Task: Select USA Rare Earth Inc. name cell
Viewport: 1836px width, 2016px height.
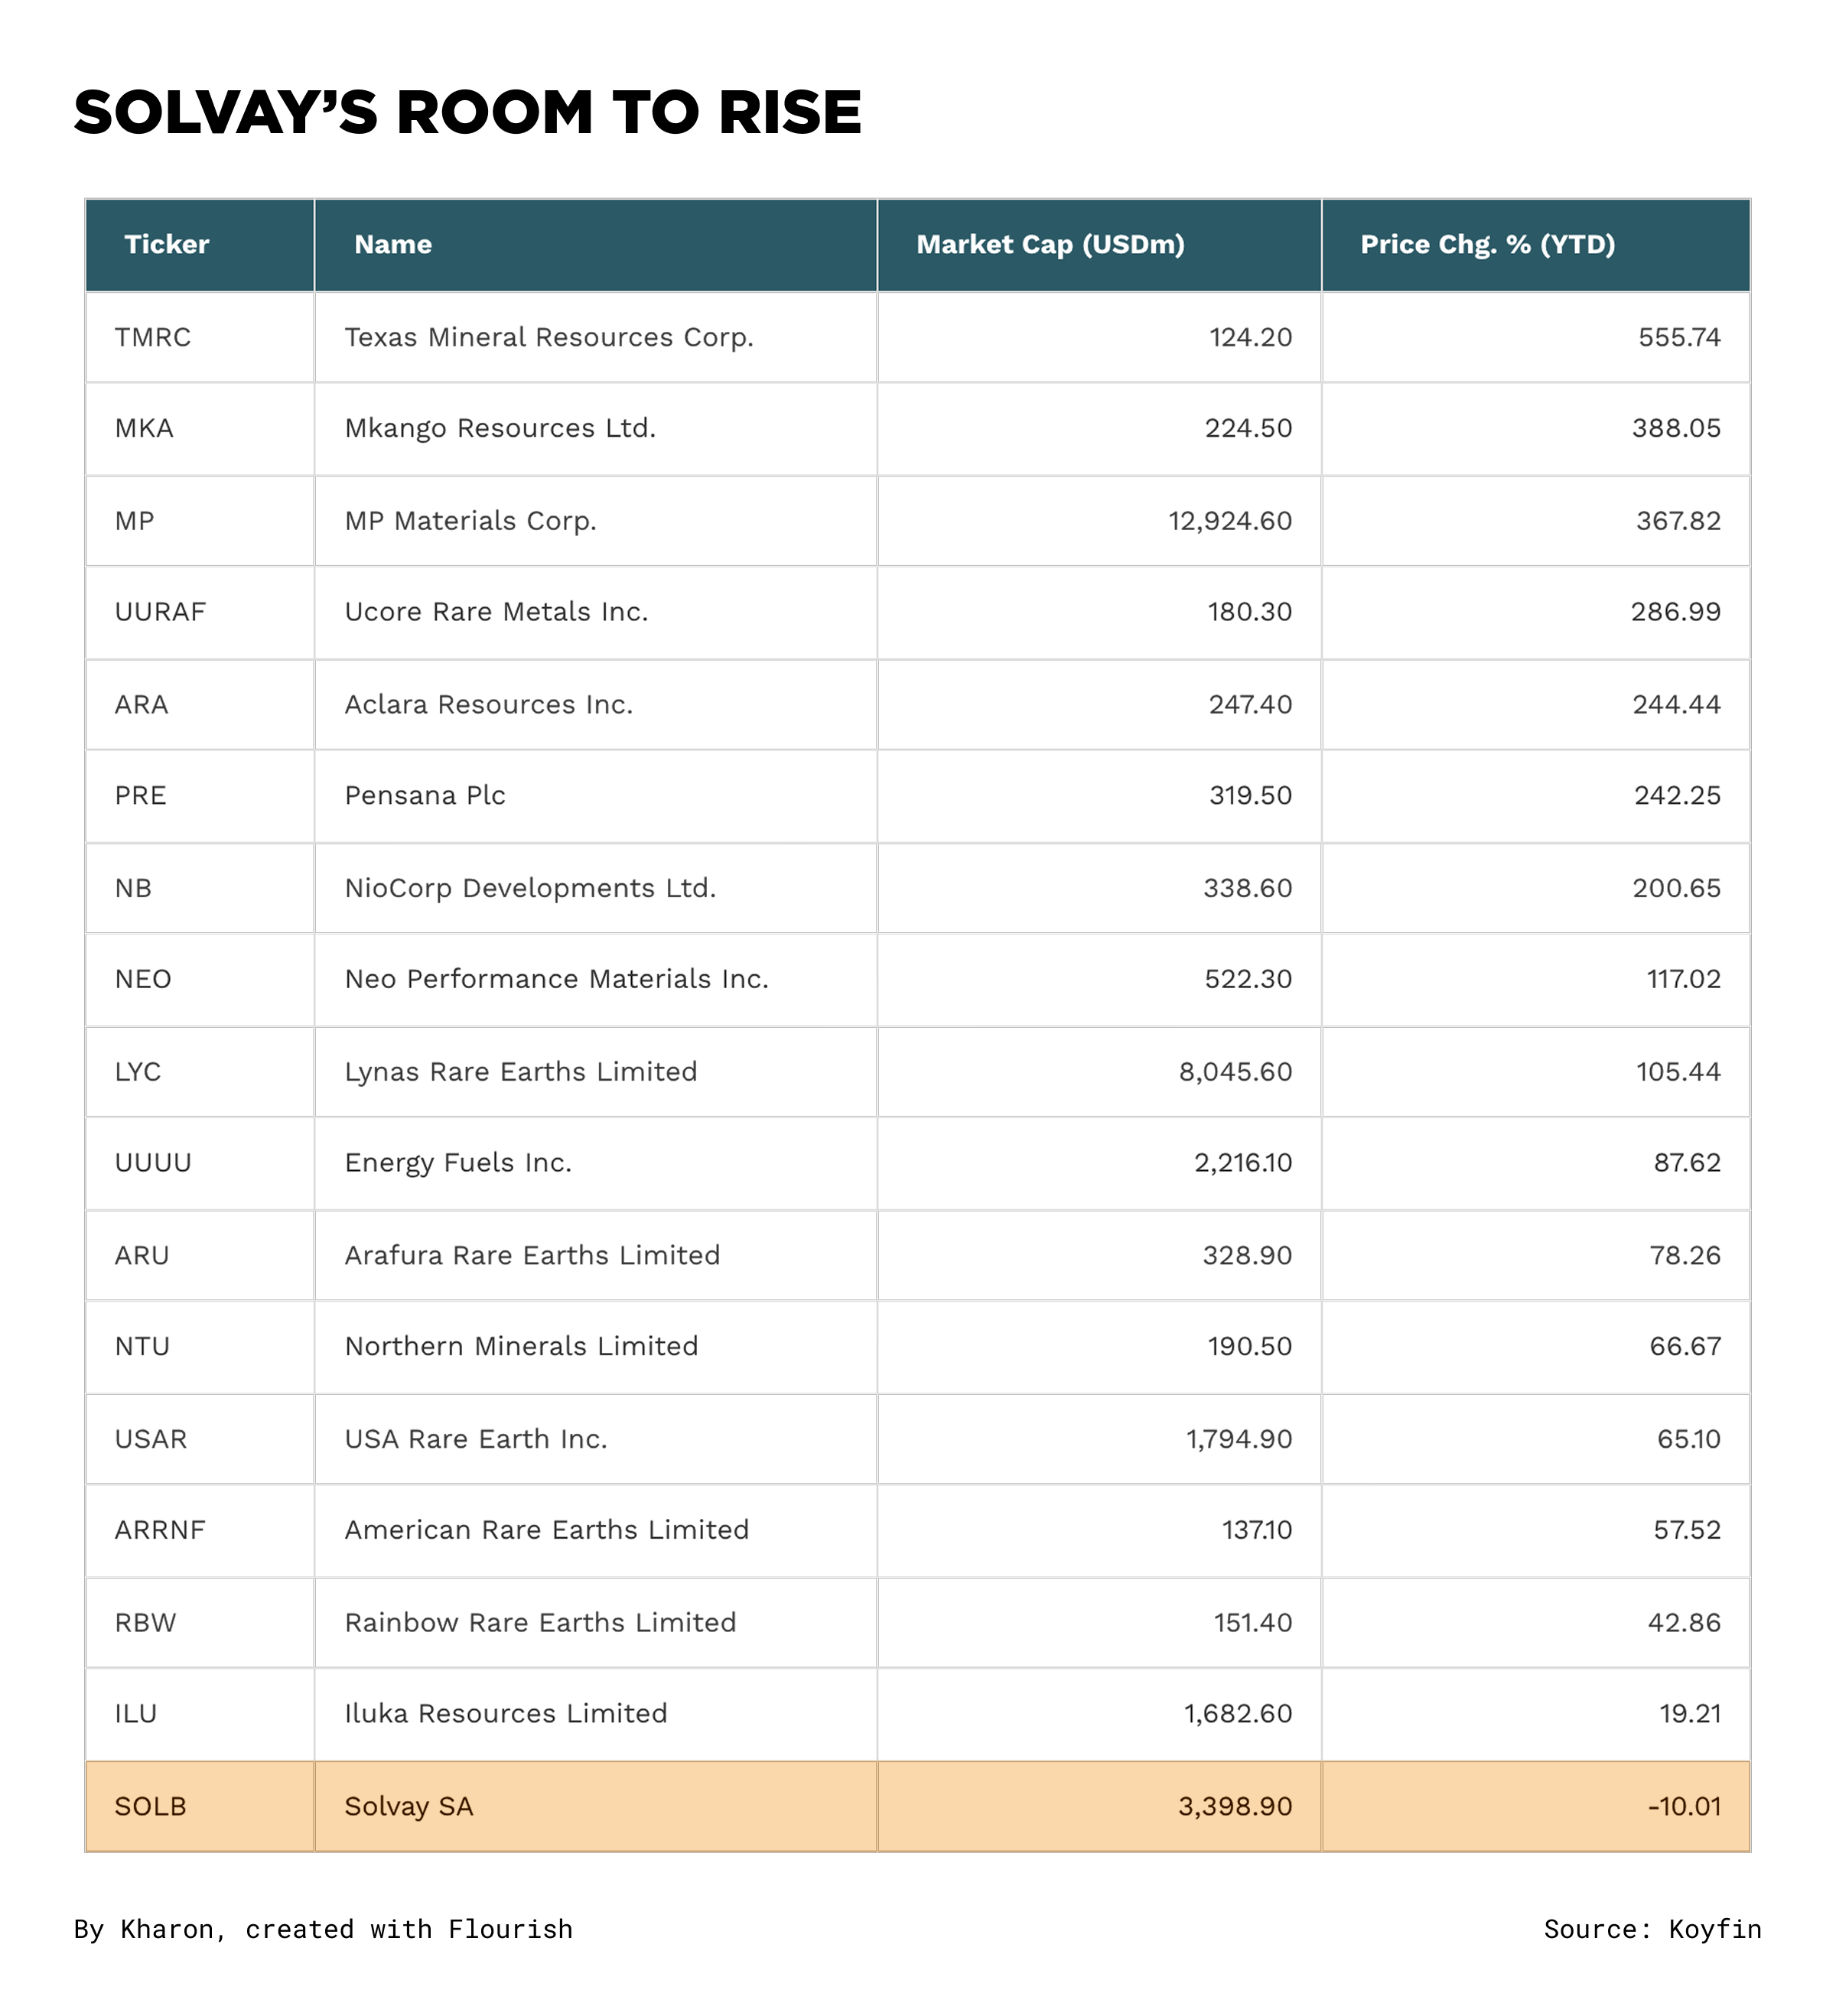Action: (475, 1439)
